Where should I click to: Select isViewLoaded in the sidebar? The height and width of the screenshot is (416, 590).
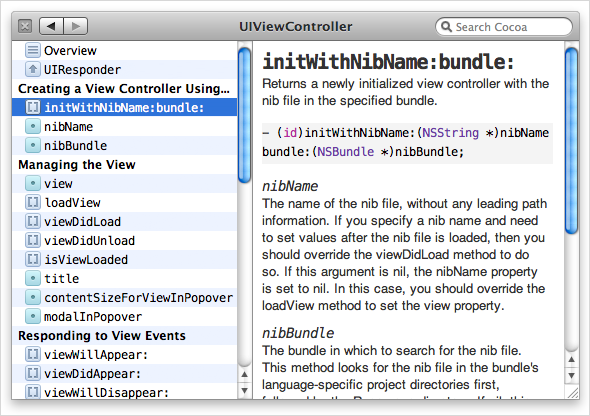(125, 260)
